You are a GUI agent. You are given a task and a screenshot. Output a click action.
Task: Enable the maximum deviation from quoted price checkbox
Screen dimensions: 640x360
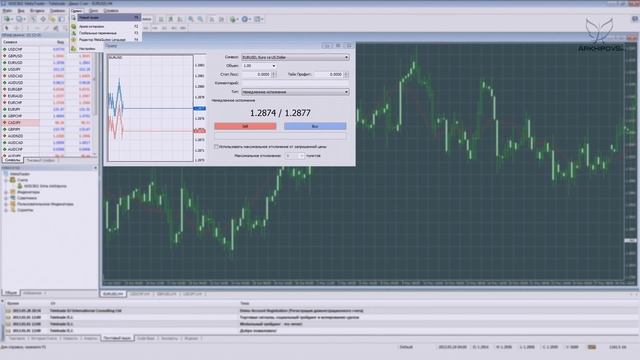point(217,147)
